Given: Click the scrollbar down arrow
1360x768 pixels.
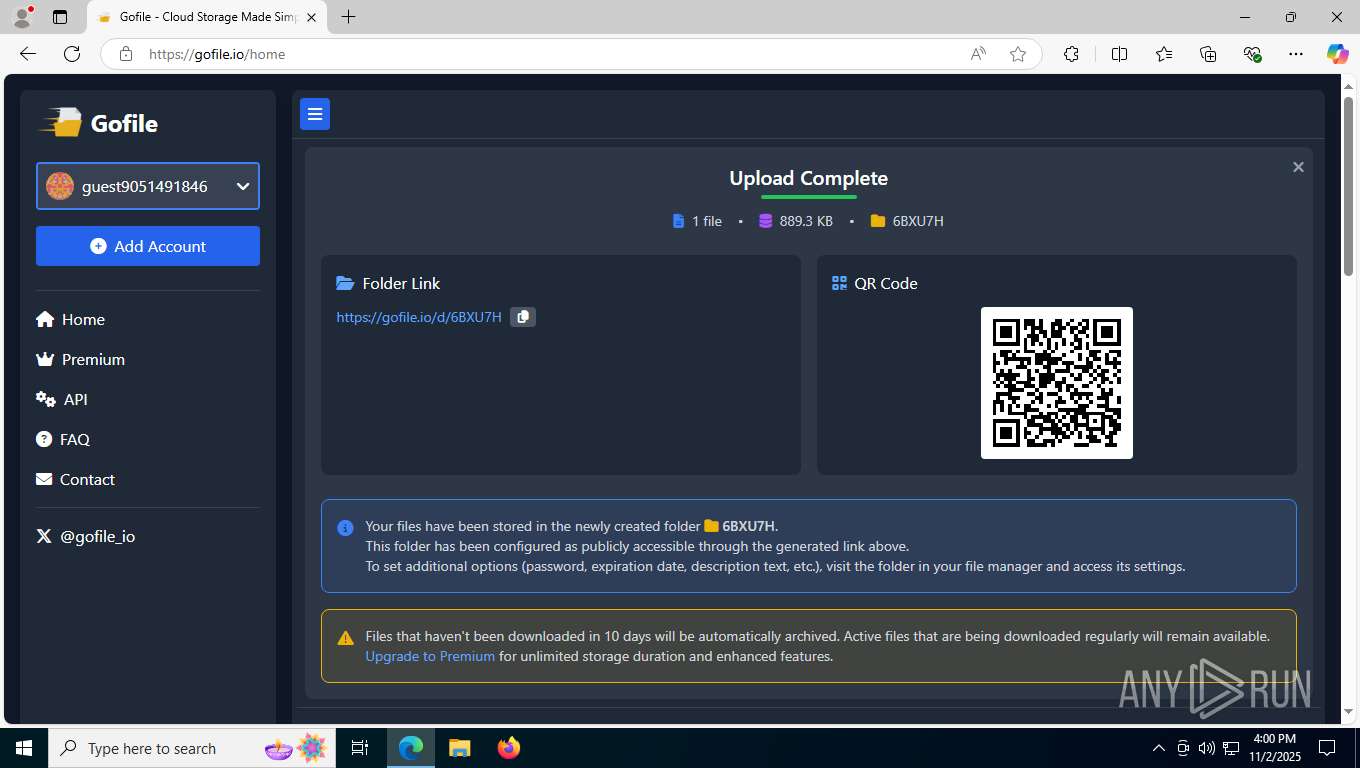Looking at the screenshot, I should pos(1348,711).
